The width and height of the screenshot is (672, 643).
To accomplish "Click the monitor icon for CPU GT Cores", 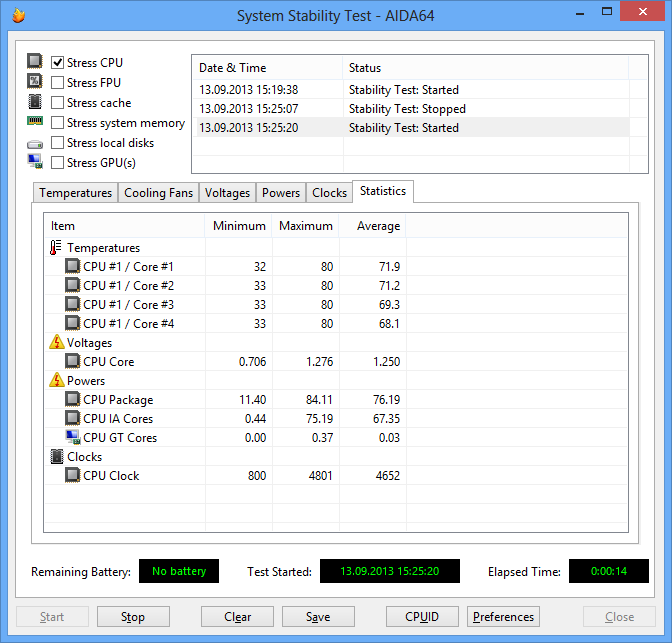I will tap(73, 437).
